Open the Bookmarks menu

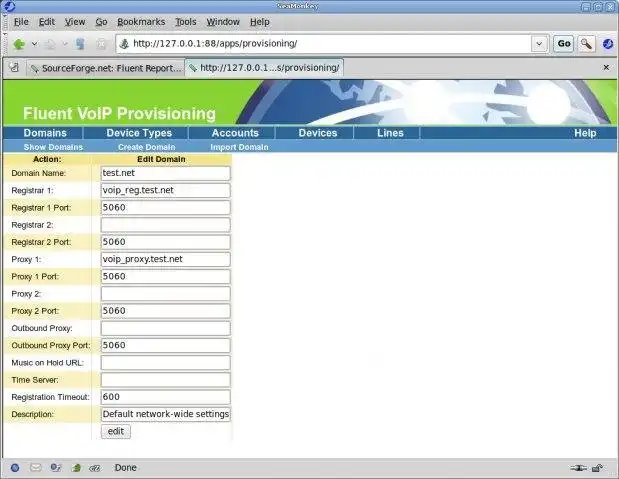141,22
